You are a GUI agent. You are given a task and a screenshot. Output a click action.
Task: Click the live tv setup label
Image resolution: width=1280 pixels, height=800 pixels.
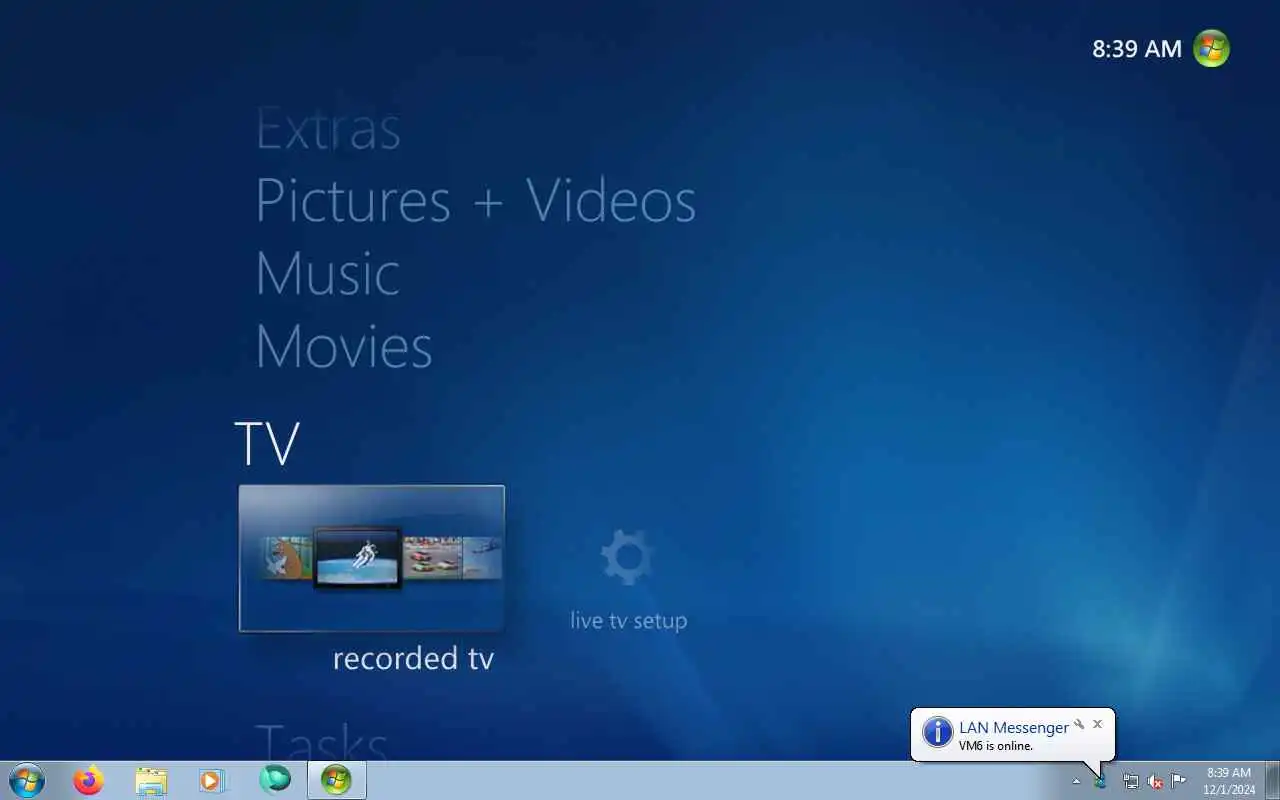point(628,620)
